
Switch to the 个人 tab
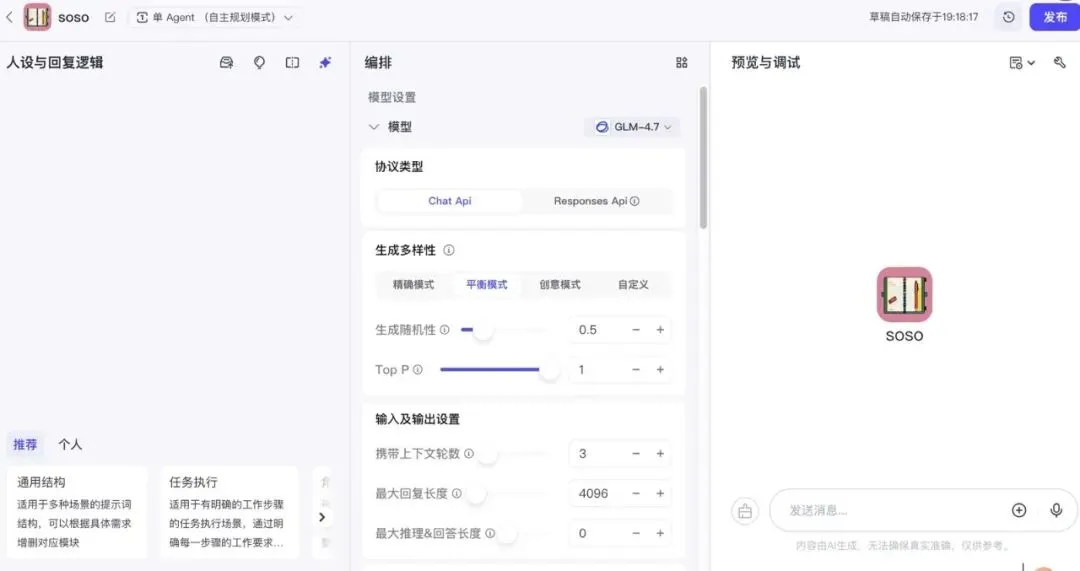pyautogui.click(x=70, y=445)
